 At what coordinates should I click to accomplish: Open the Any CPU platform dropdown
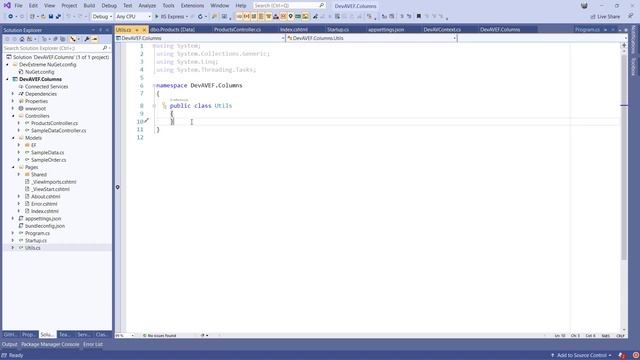point(133,16)
